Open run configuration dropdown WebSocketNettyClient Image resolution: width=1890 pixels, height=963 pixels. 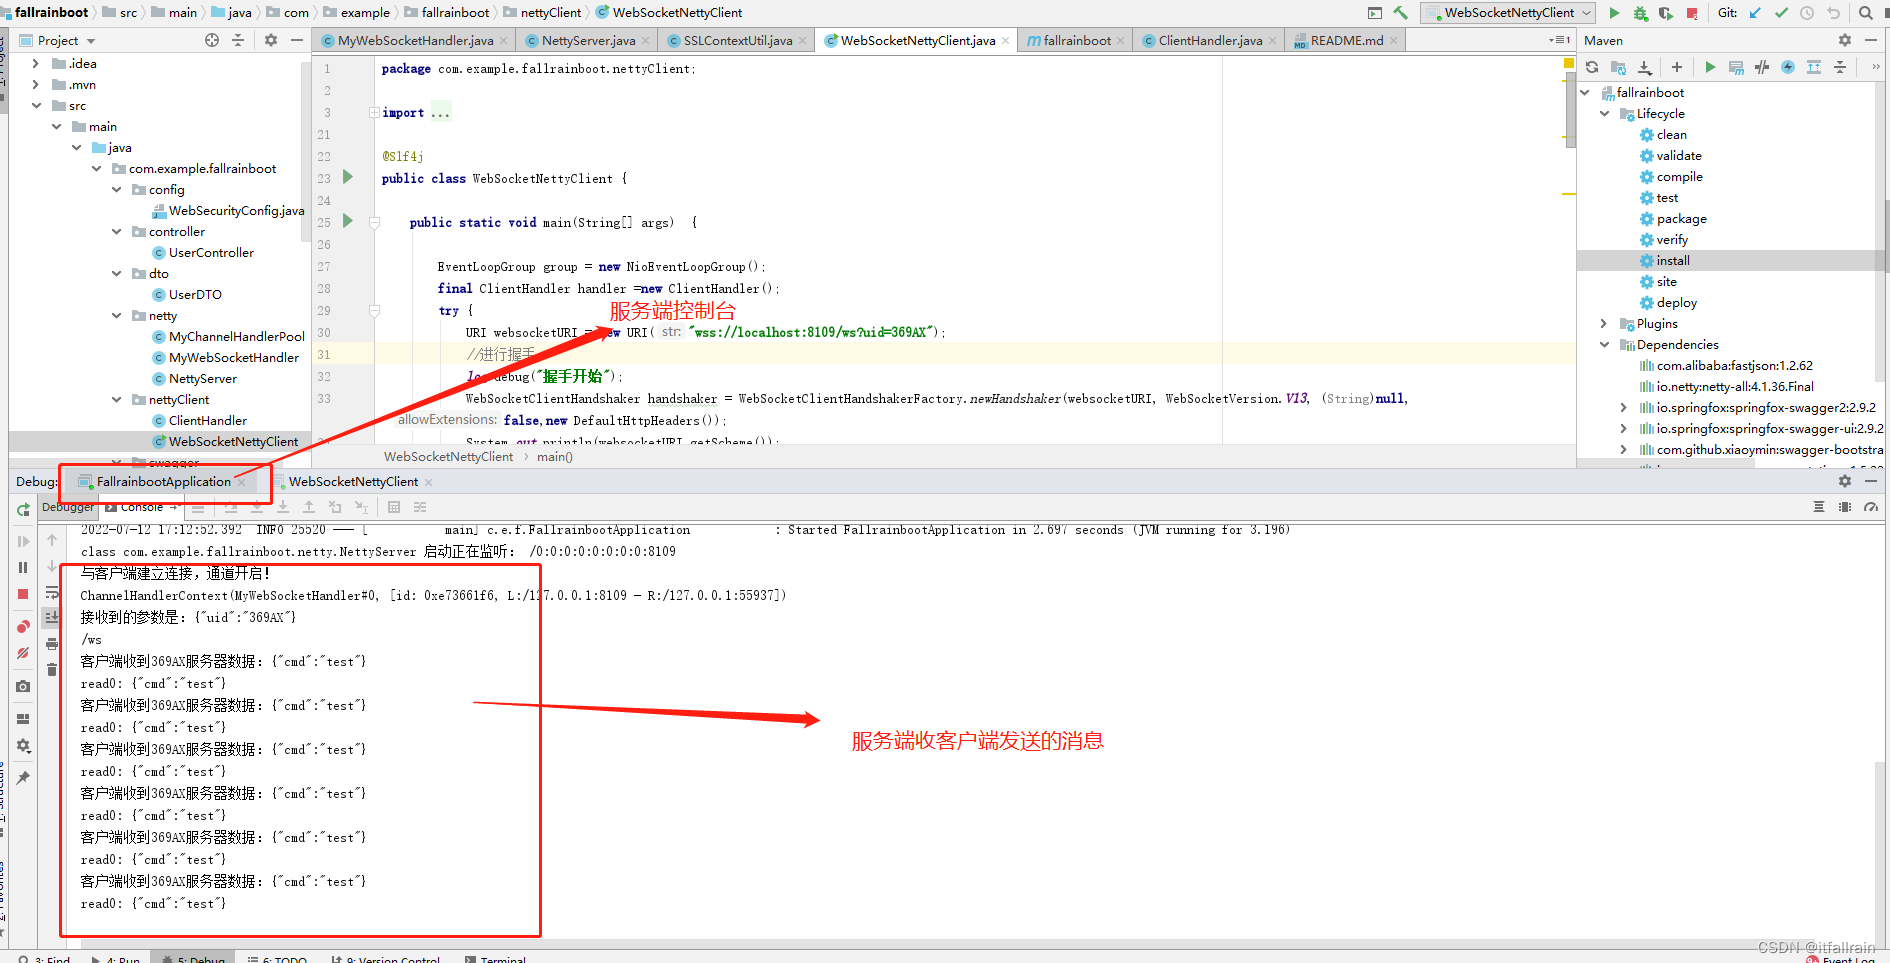coord(1508,13)
